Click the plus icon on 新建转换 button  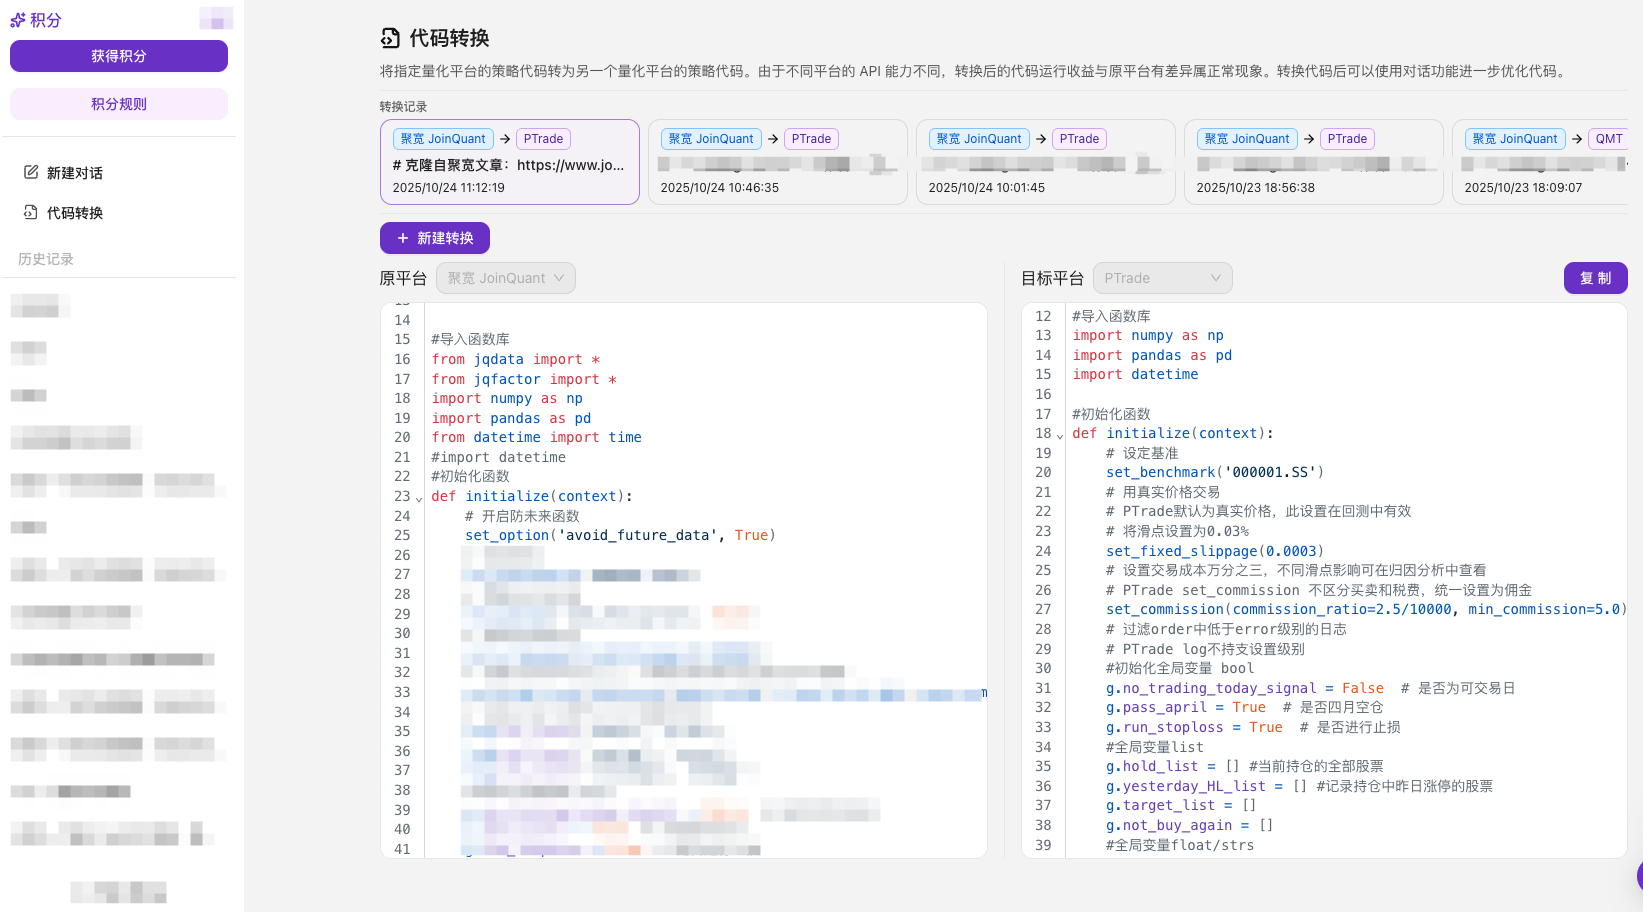tap(403, 238)
